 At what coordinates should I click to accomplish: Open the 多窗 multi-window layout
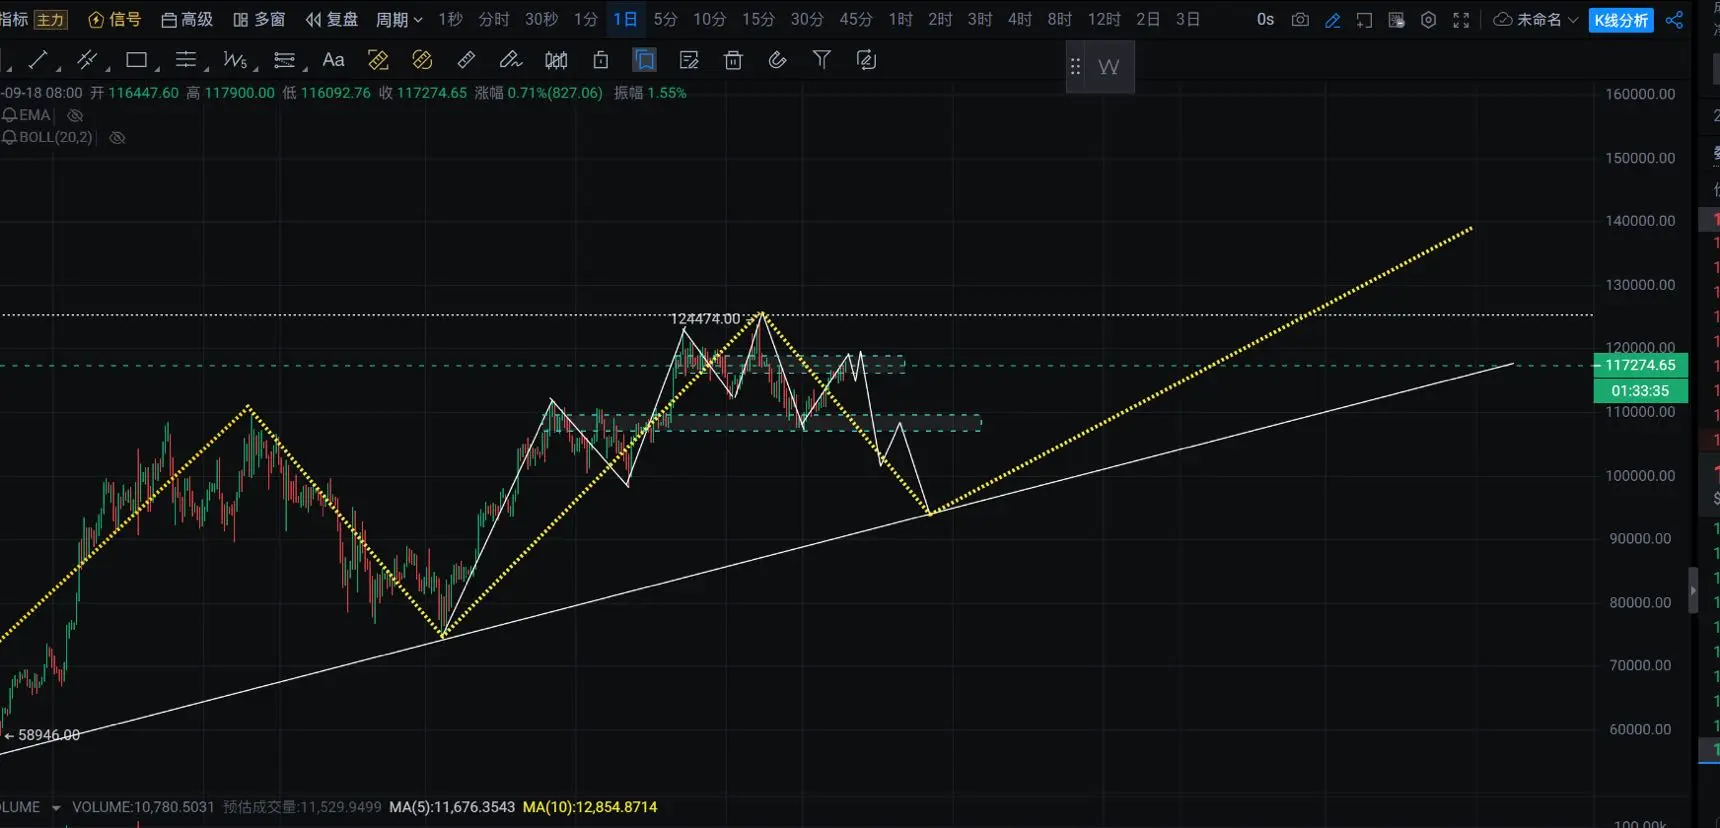point(259,20)
